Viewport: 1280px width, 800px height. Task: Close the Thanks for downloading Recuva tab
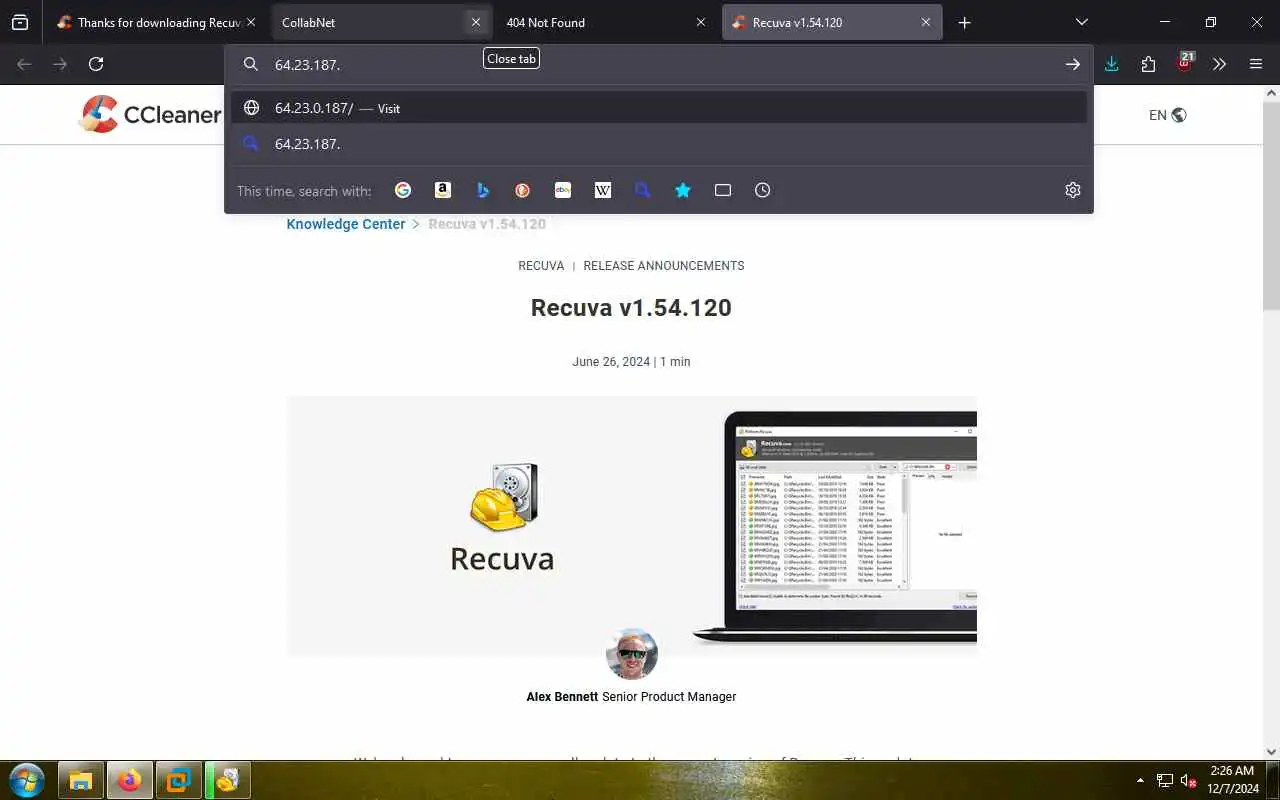pyautogui.click(x=251, y=22)
